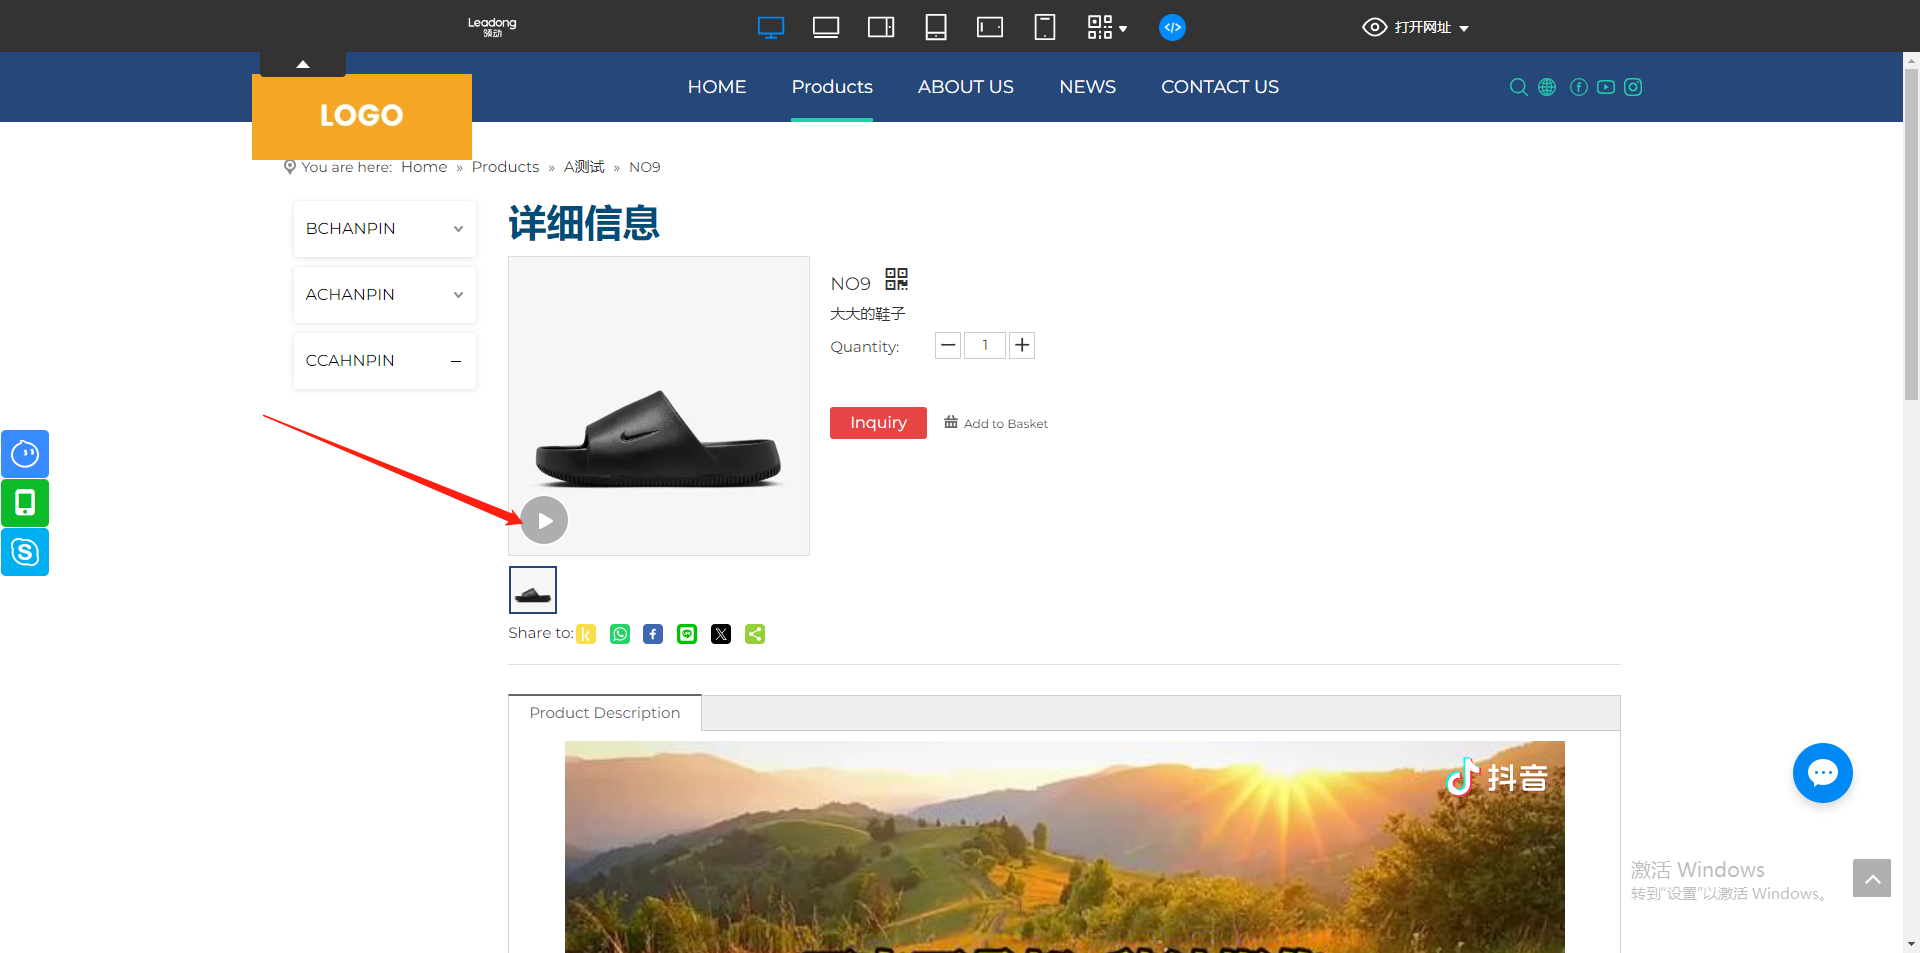Share product to Facebook
The image size is (1920, 953).
point(652,633)
